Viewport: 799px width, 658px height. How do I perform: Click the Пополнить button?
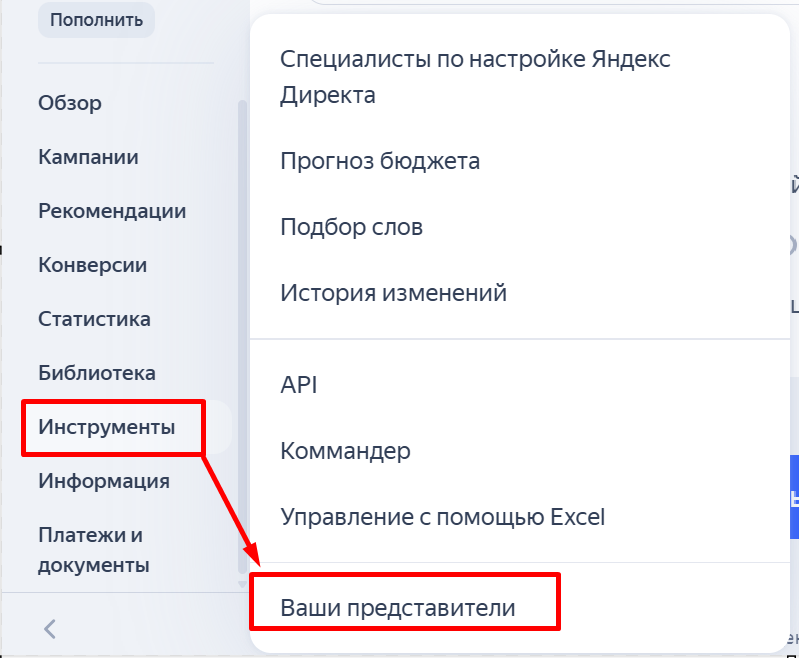pos(96,19)
